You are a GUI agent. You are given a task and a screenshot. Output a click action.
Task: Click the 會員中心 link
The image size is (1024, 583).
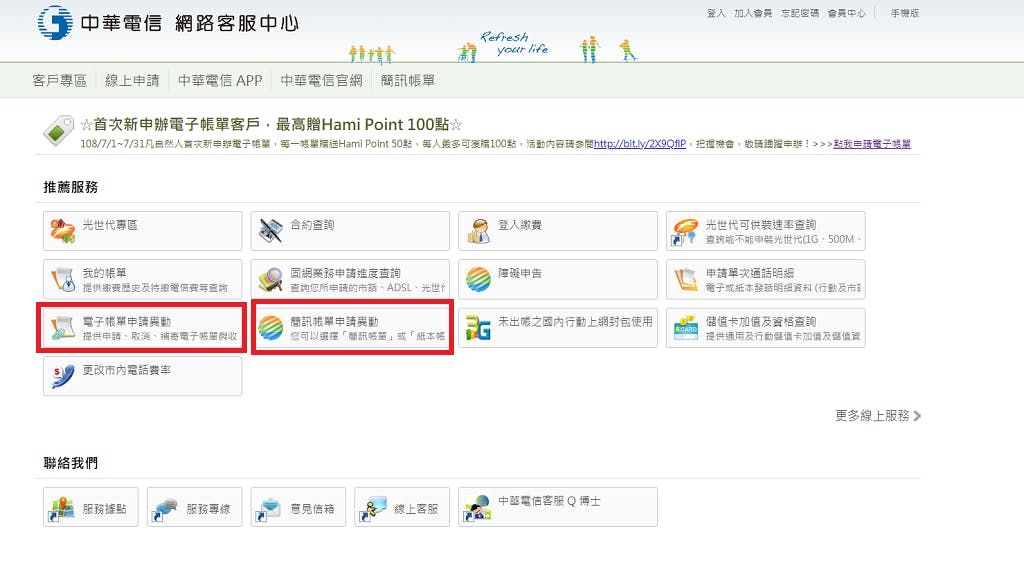click(x=846, y=13)
